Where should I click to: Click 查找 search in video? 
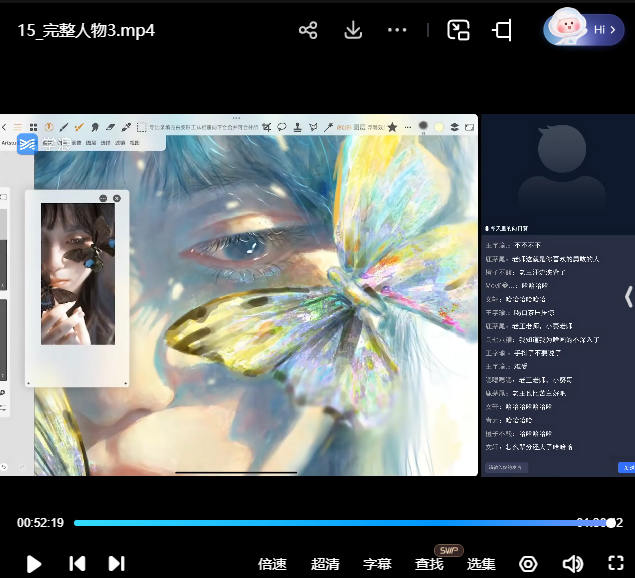429,564
